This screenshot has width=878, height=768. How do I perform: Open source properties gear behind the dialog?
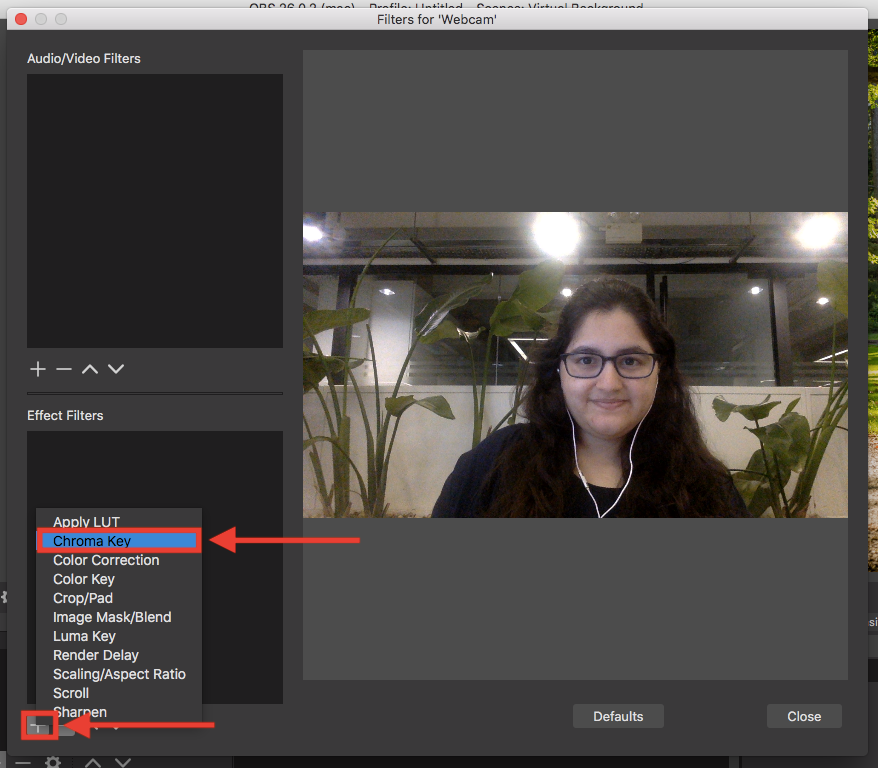click(x=52, y=762)
